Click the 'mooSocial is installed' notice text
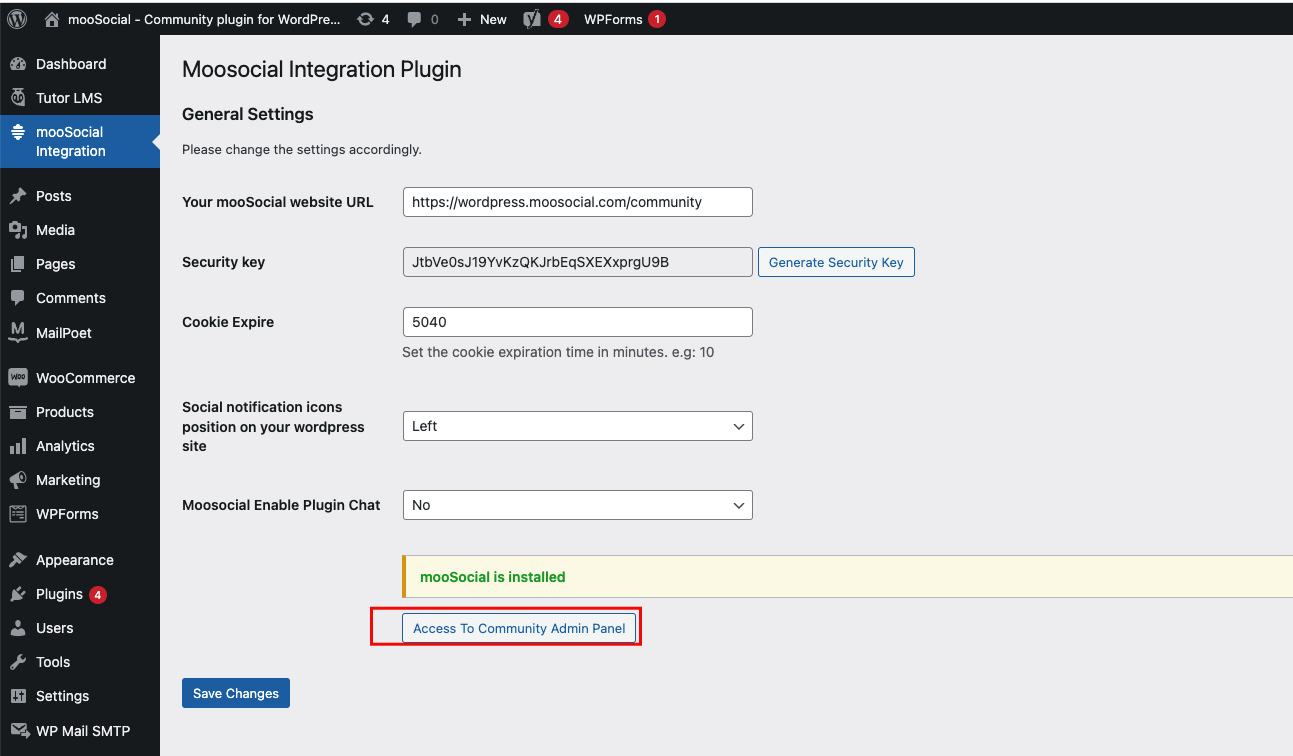1293x756 pixels. coord(493,577)
